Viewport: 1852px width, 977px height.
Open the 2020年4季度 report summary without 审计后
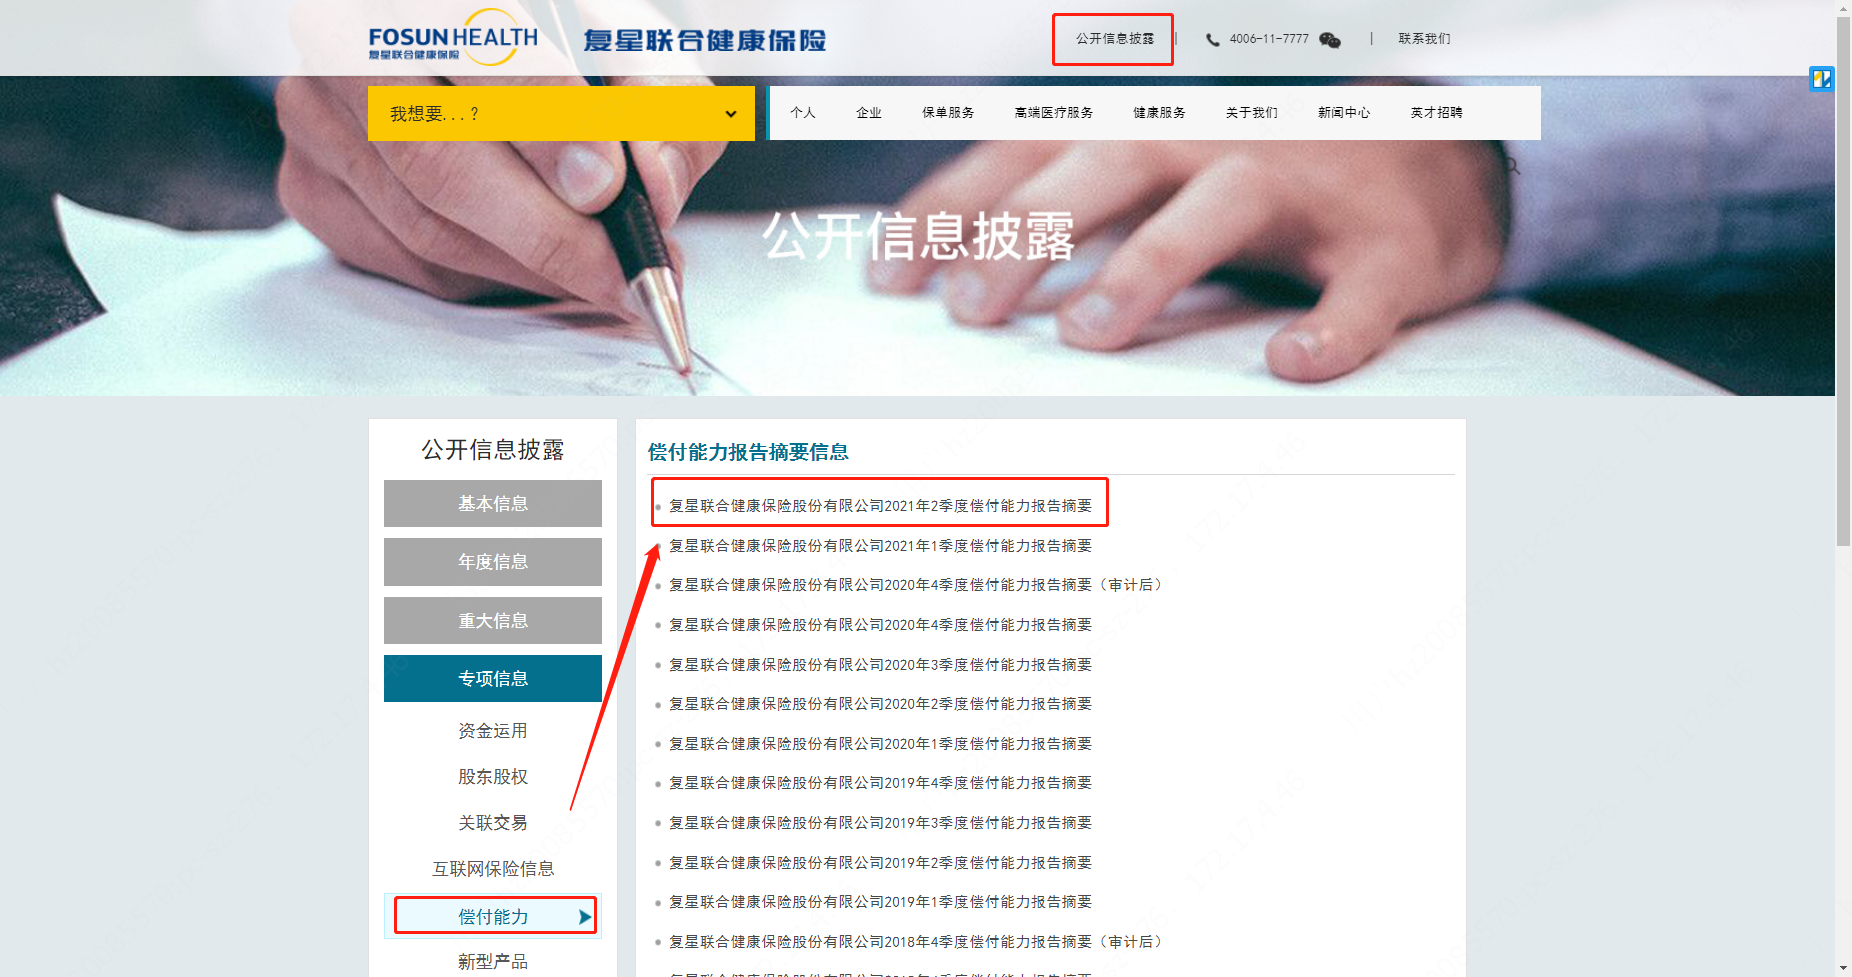click(880, 625)
